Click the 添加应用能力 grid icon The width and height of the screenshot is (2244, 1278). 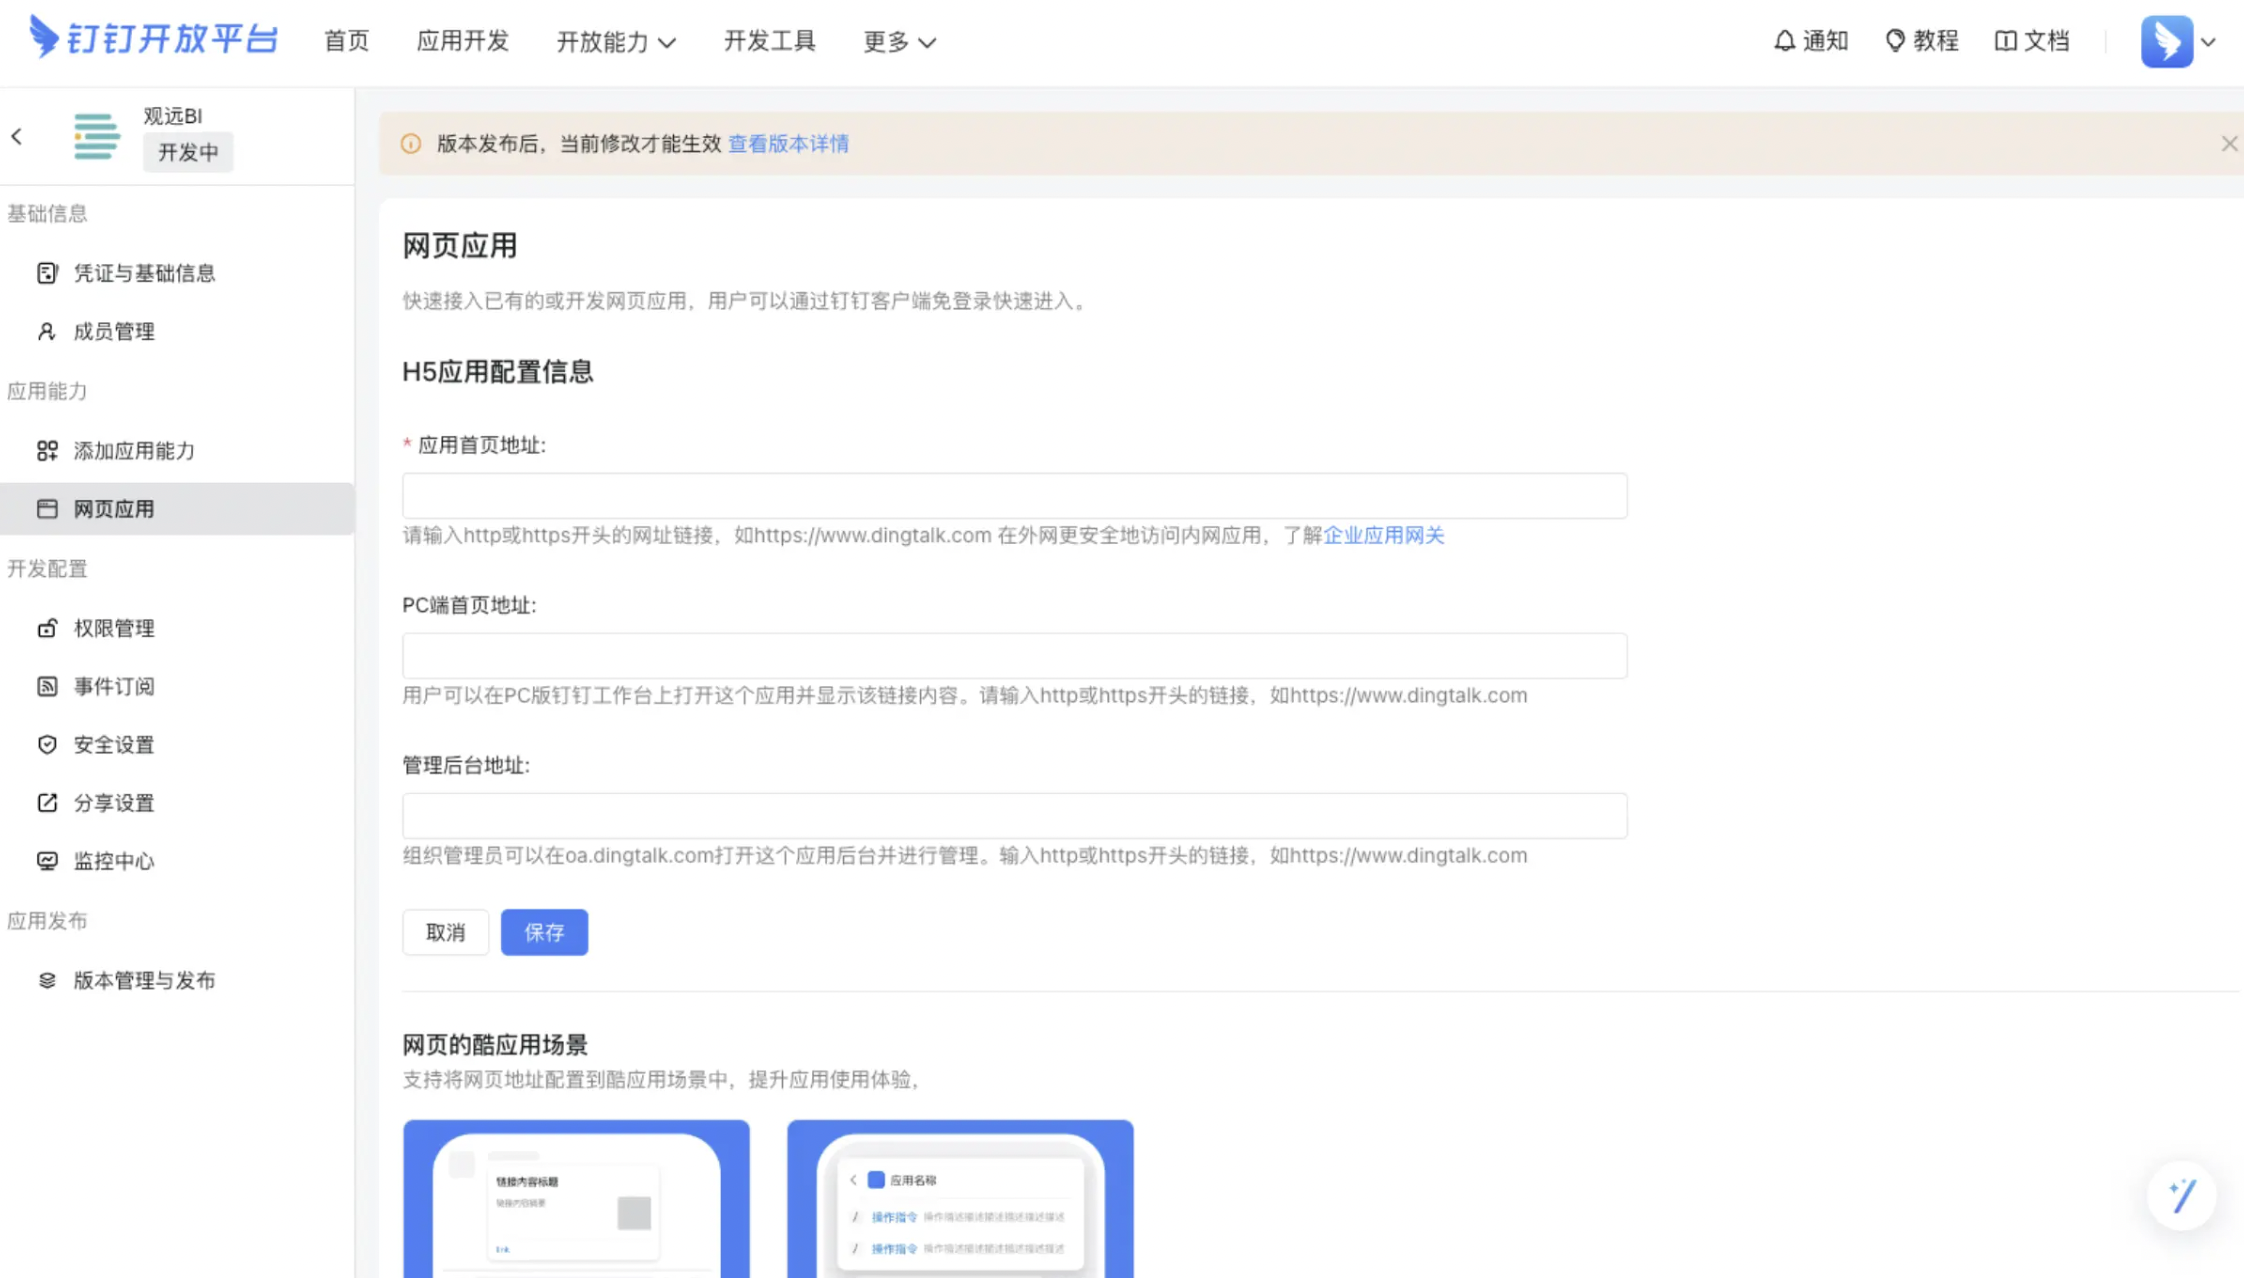coord(47,450)
